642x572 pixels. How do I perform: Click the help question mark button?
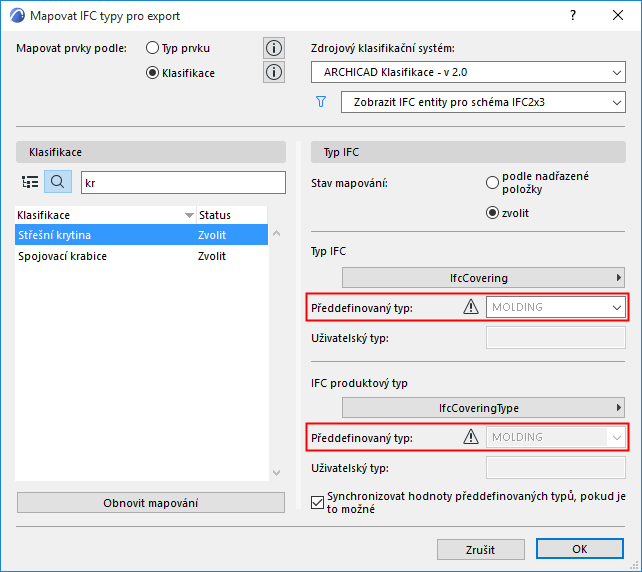point(573,16)
